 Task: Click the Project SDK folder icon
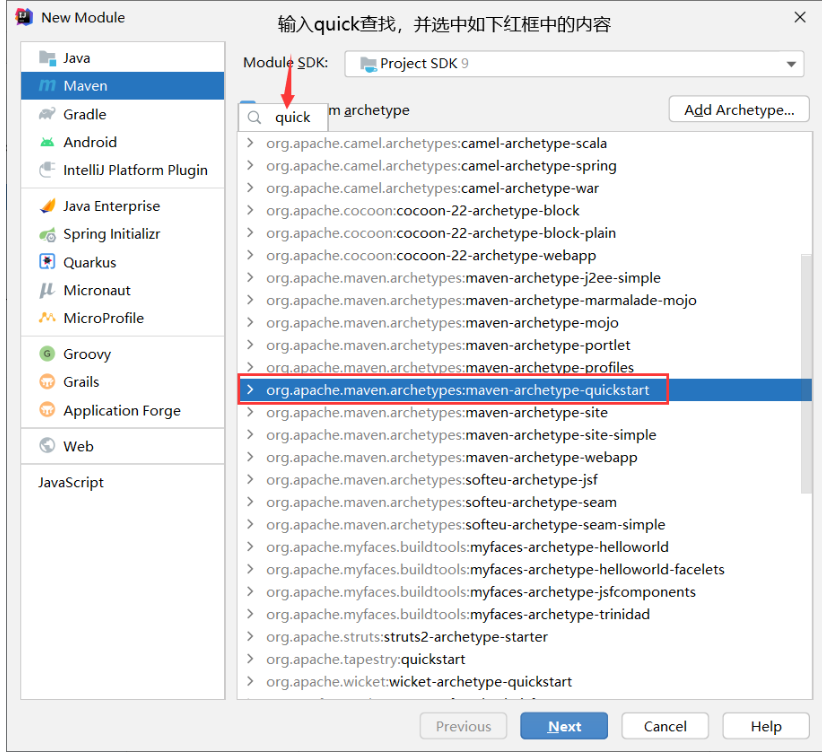[368, 64]
